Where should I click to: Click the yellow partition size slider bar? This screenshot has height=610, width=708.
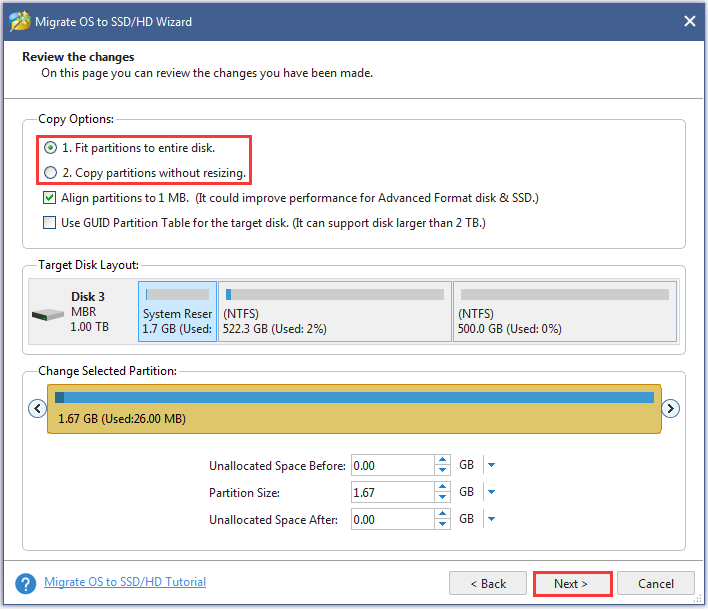point(354,409)
